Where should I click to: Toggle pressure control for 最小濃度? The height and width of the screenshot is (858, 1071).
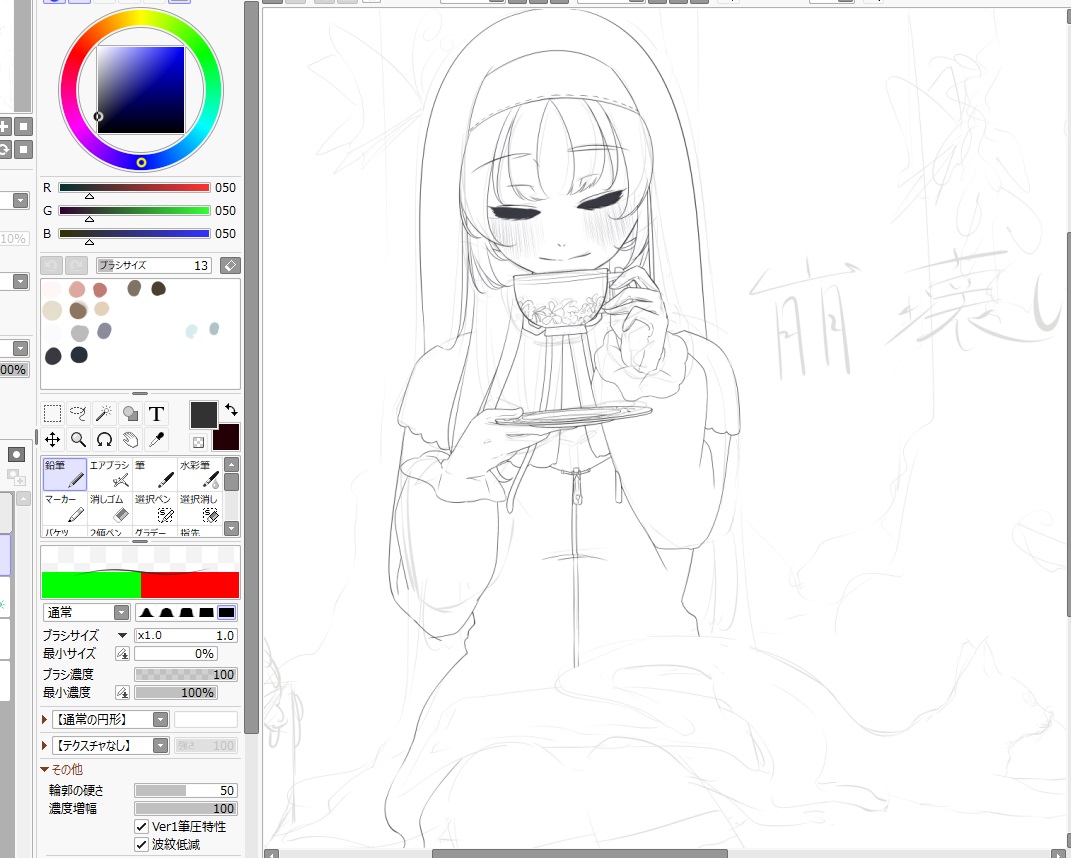[122, 693]
